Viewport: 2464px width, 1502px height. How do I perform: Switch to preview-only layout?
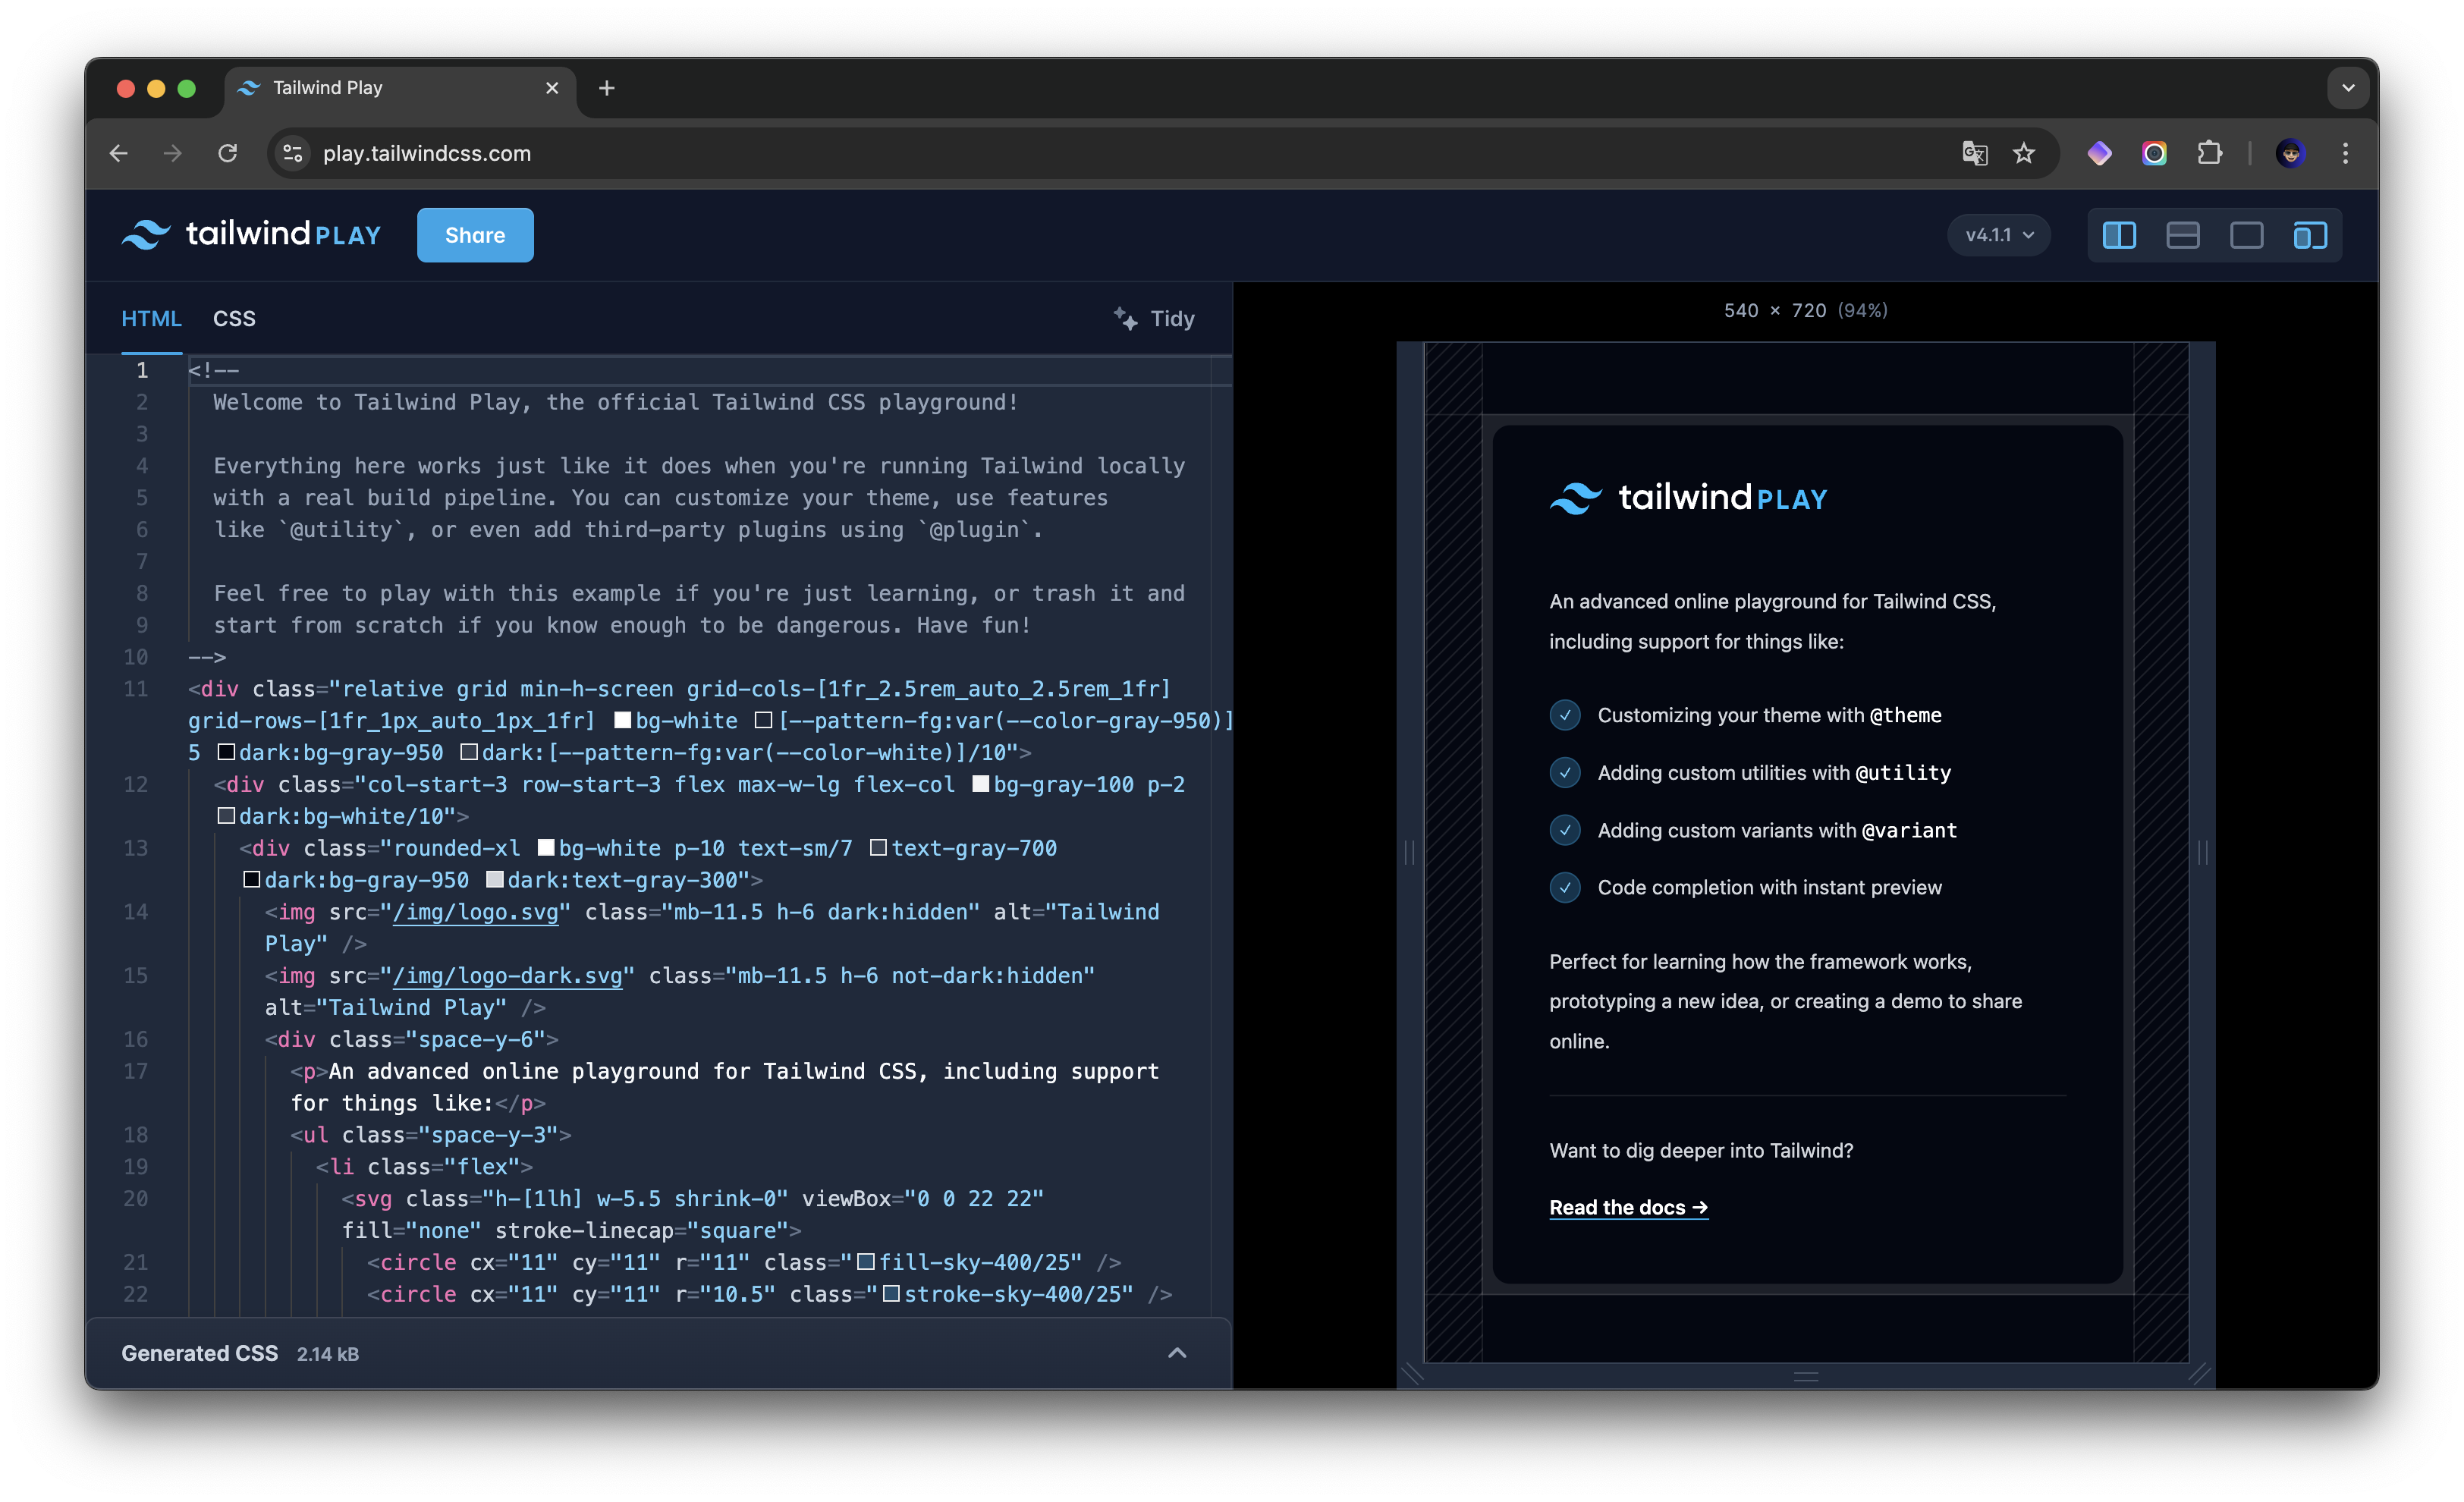[x=2247, y=235]
